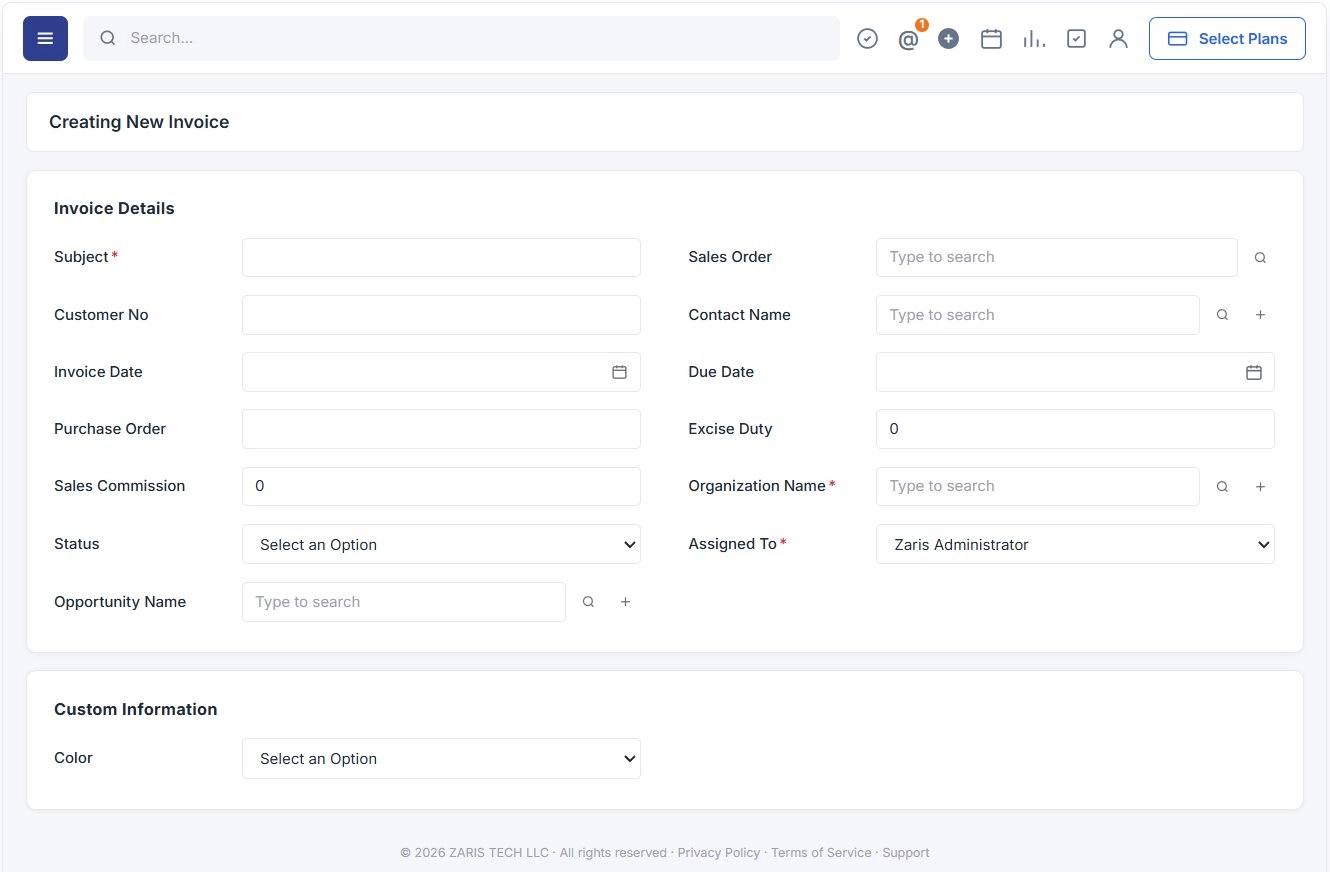This screenshot has height=872, width=1330.
Task: Click the Custom Information section title
Action: (135, 709)
